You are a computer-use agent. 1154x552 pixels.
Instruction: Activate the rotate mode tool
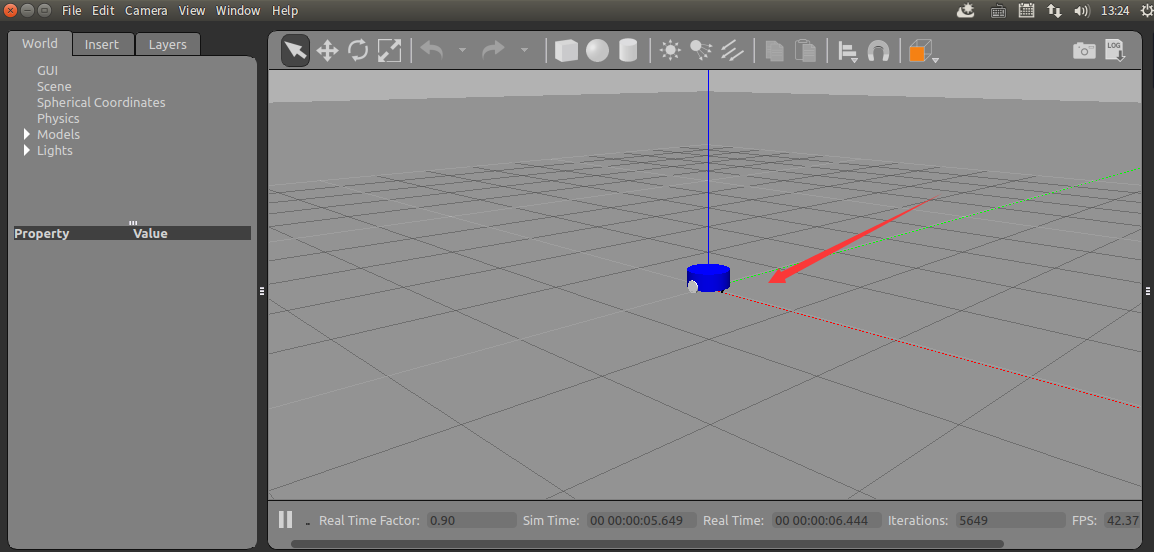[358, 51]
